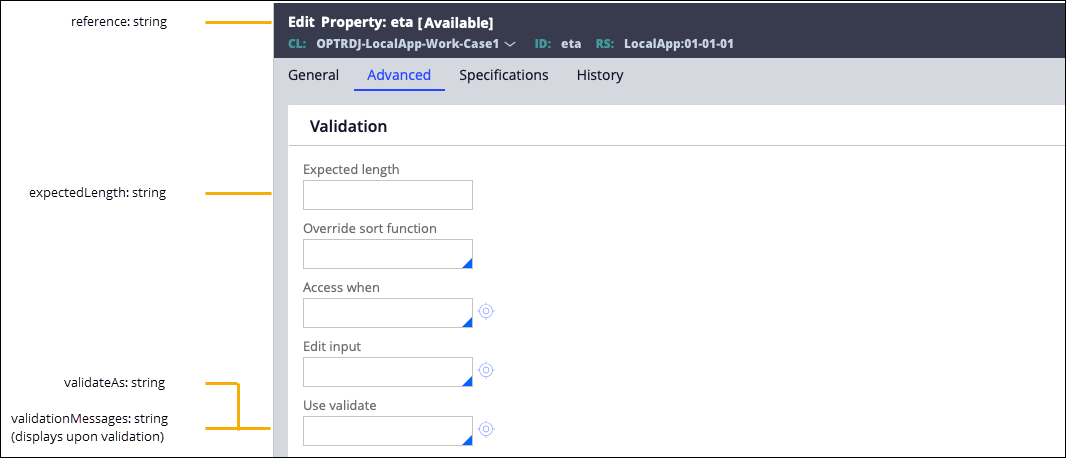Open the Specifications tab
The height and width of the screenshot is (458, 1066).
pyautogui.click(x=503, y=75)
